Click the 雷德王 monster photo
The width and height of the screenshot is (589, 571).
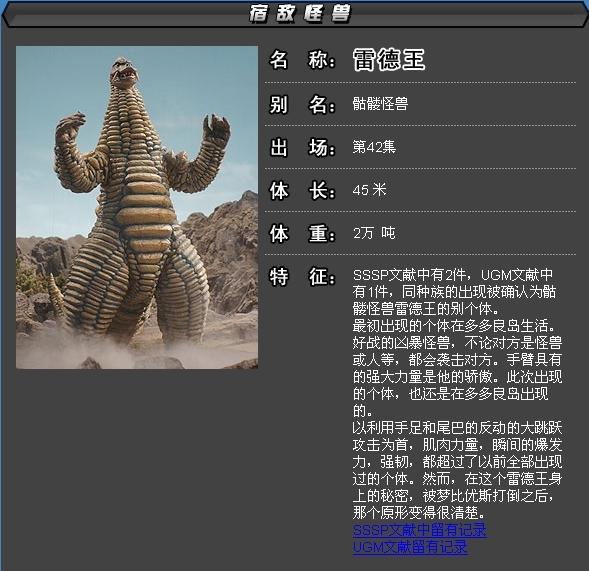[137, 207]
